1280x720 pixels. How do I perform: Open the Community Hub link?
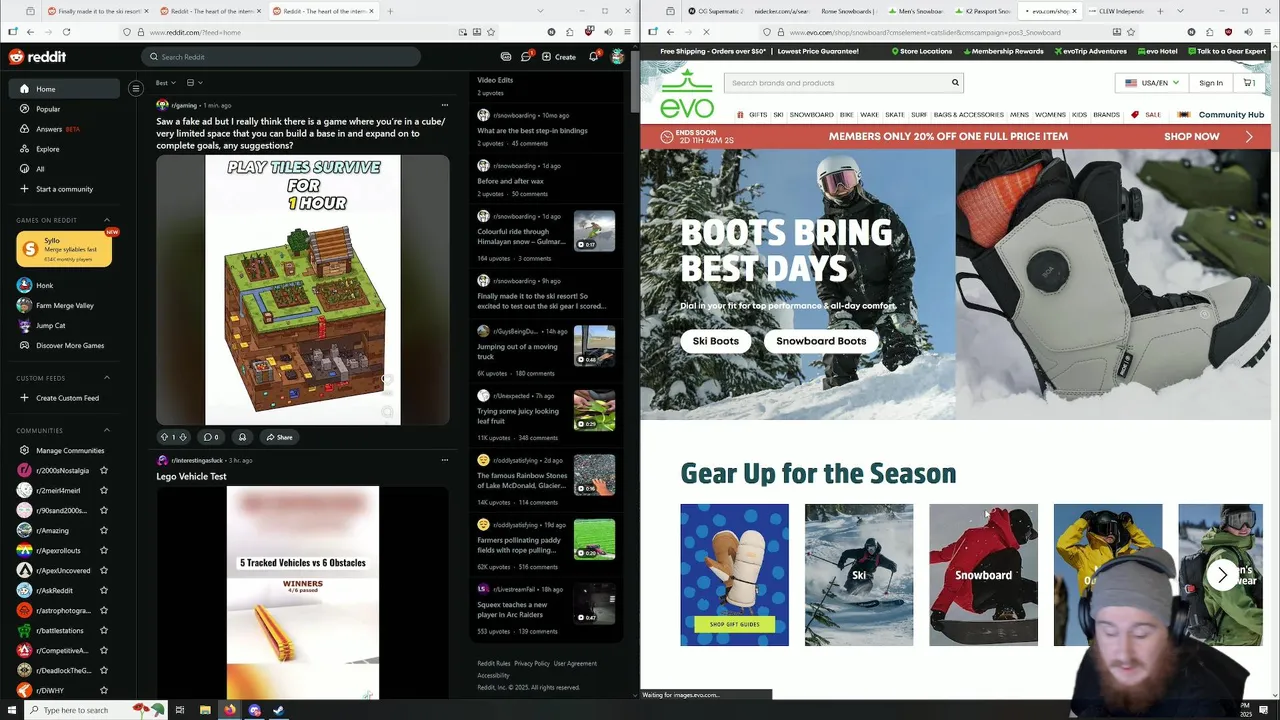click(x=1231, y=115)
